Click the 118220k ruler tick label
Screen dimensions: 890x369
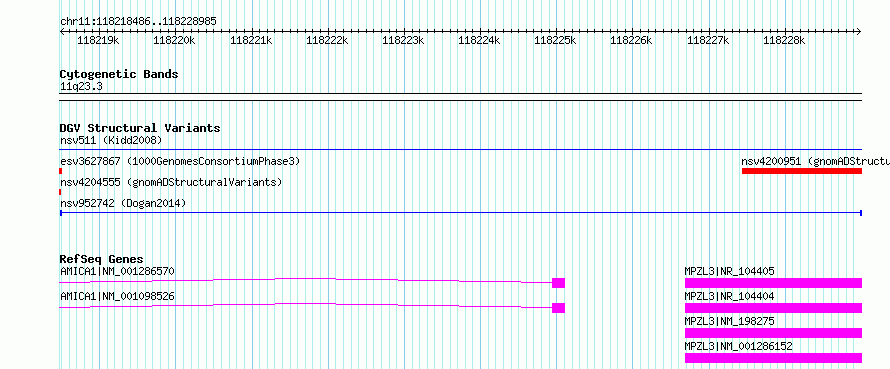point(174,40)
